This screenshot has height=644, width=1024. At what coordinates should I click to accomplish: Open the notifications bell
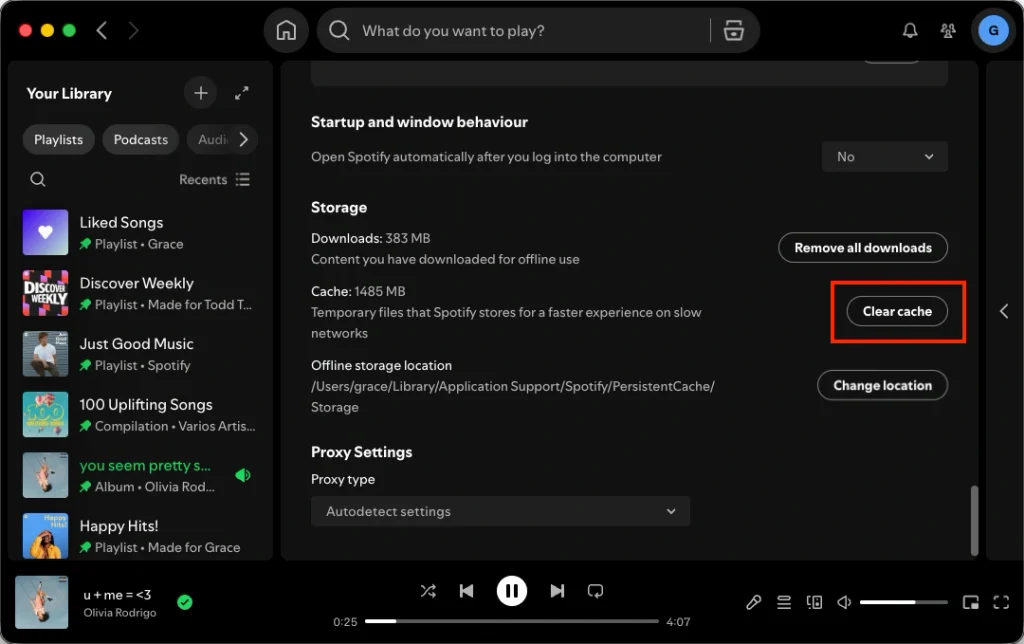click(x=910, y=31)
